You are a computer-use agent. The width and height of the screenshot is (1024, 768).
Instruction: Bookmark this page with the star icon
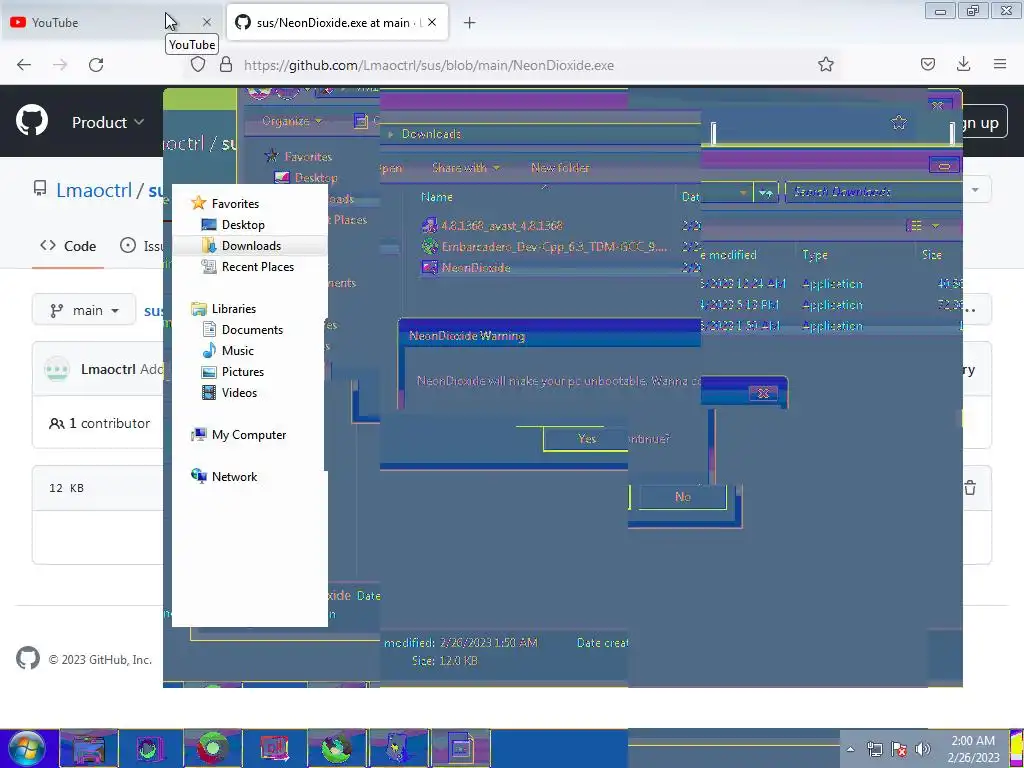click(x=826, y=65)
